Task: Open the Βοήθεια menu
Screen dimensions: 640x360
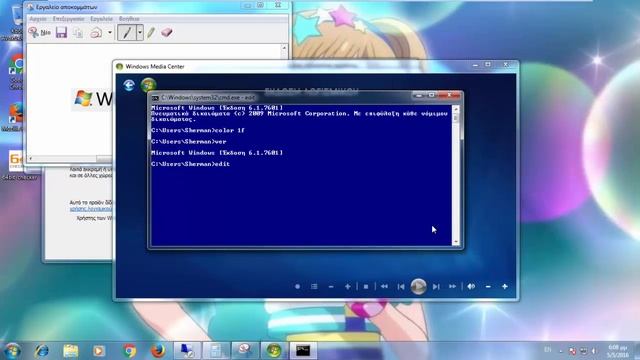Action: [129, 19]
